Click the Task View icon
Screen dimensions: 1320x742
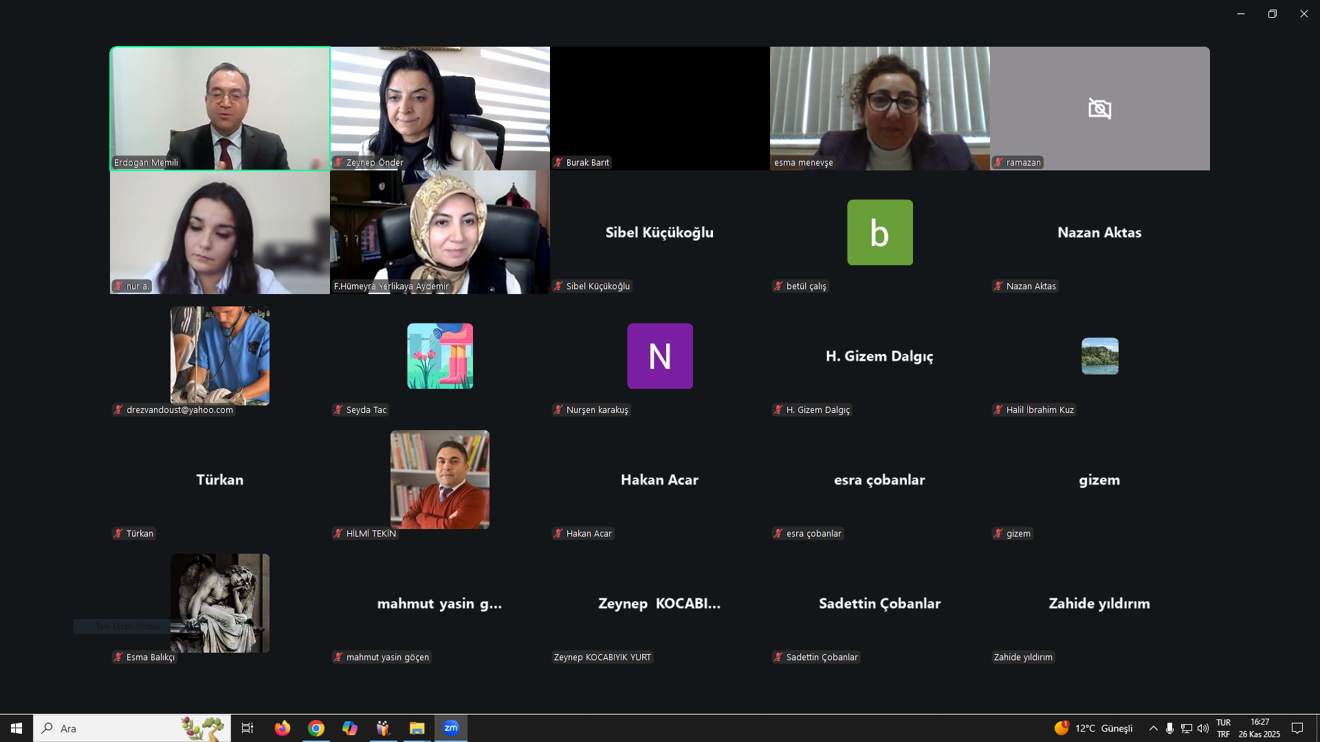(x=247, y=728)
